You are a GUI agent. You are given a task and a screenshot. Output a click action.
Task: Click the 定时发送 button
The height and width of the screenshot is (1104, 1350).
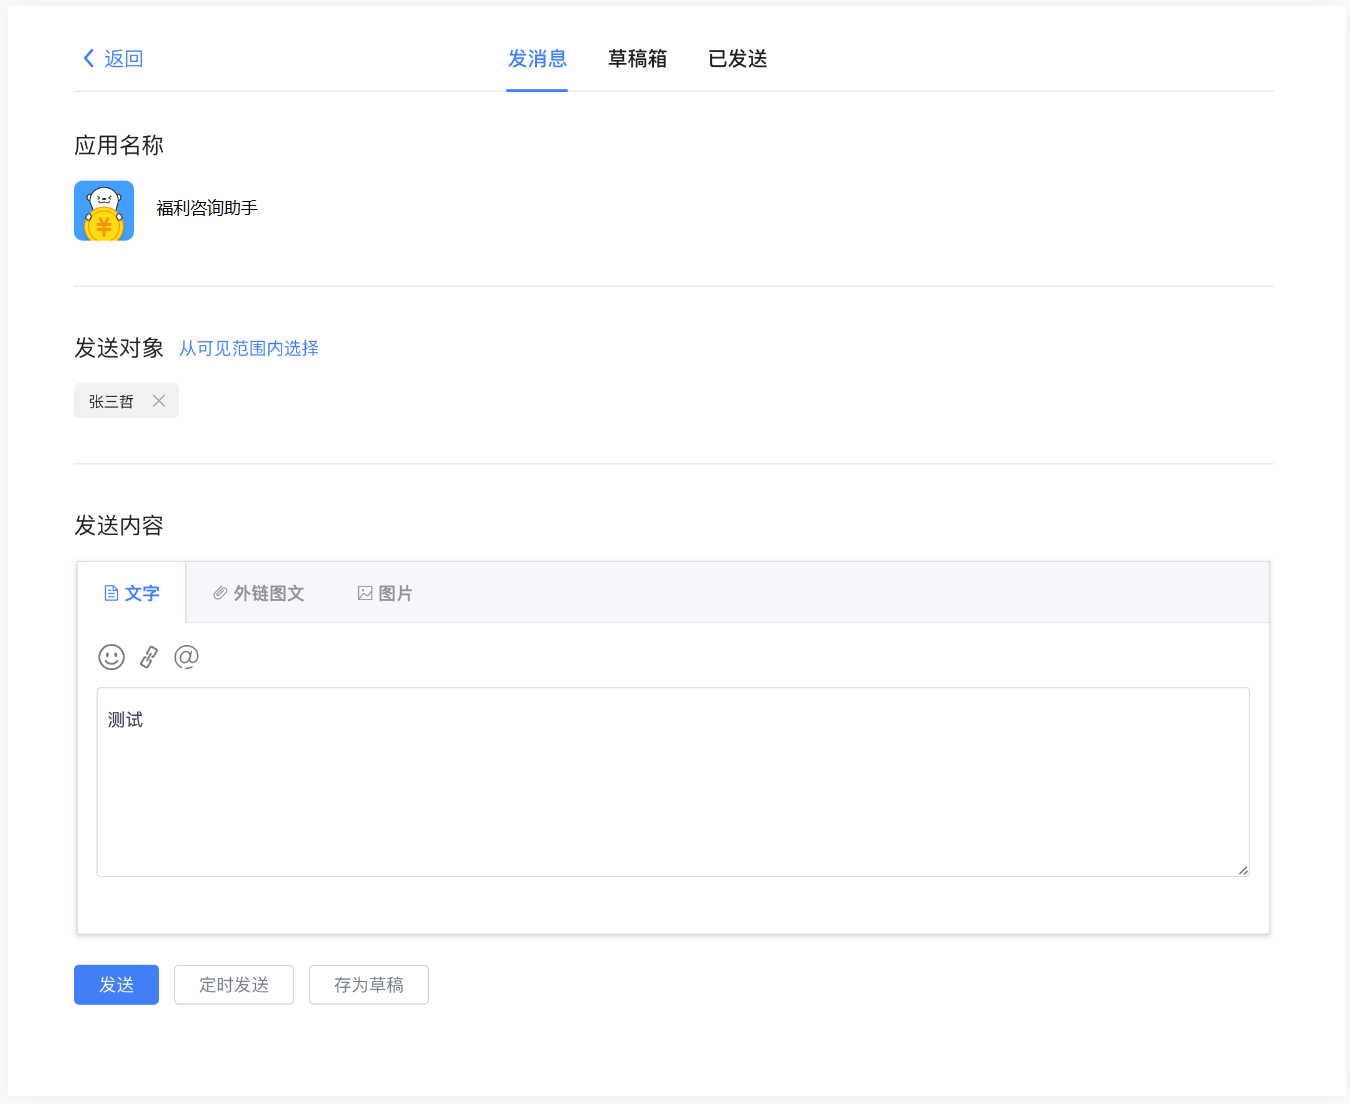click(233, 984)
